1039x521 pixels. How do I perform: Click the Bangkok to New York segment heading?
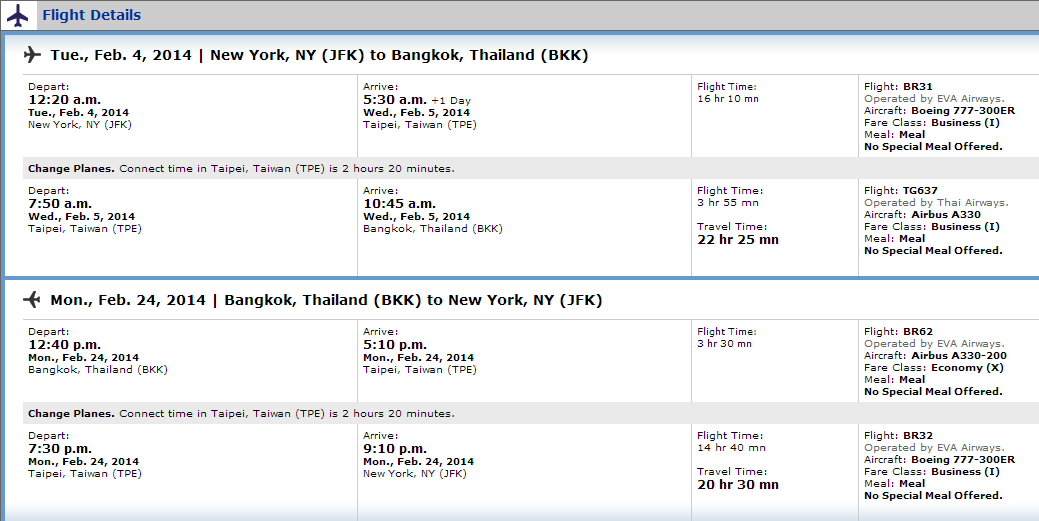coord(326,300)
